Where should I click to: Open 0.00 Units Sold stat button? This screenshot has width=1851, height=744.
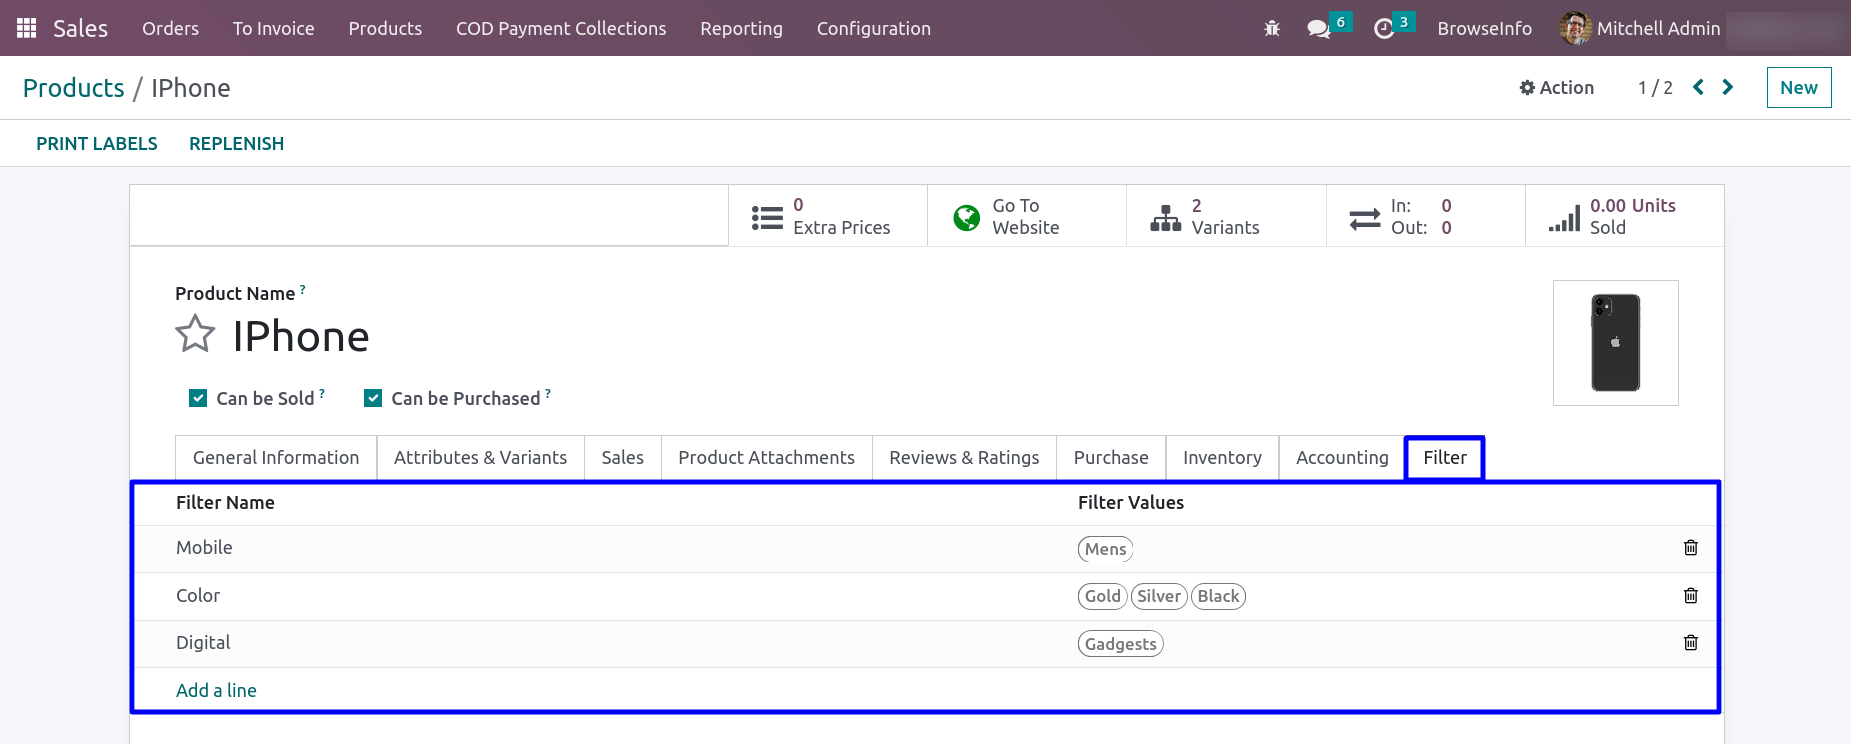tap(1625, 216)
